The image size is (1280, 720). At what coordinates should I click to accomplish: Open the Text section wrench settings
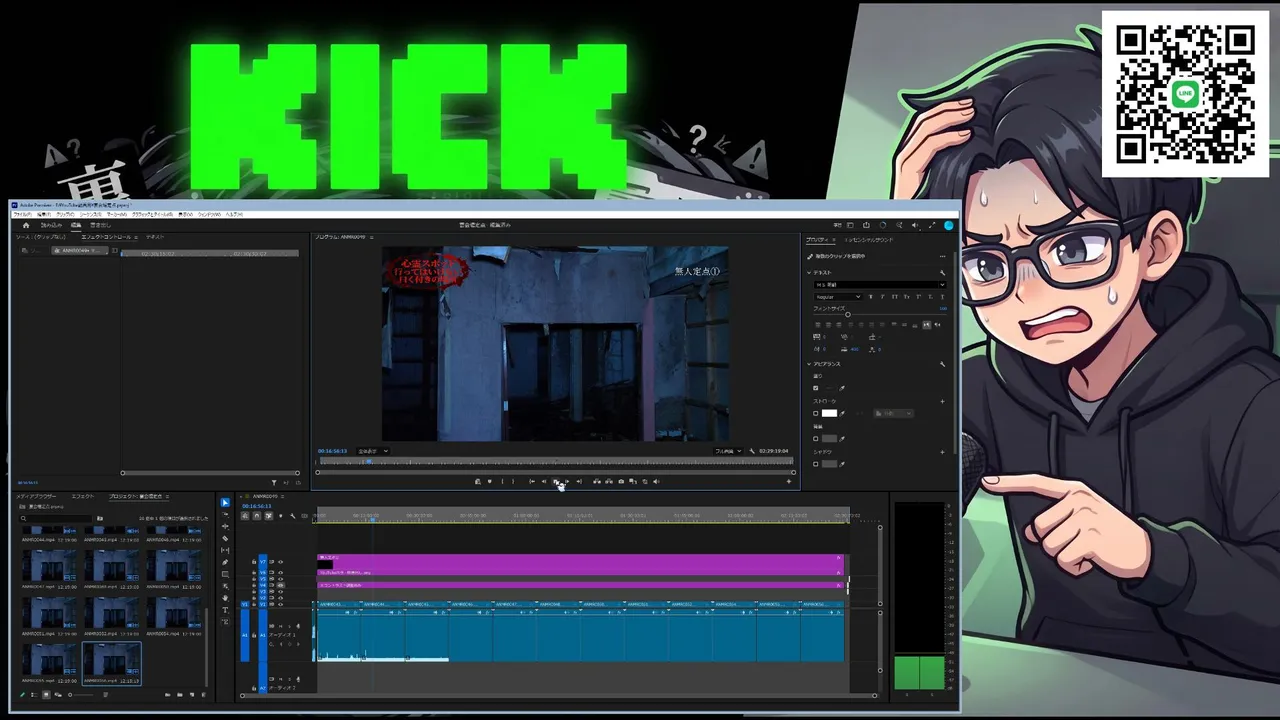point(942,272)
